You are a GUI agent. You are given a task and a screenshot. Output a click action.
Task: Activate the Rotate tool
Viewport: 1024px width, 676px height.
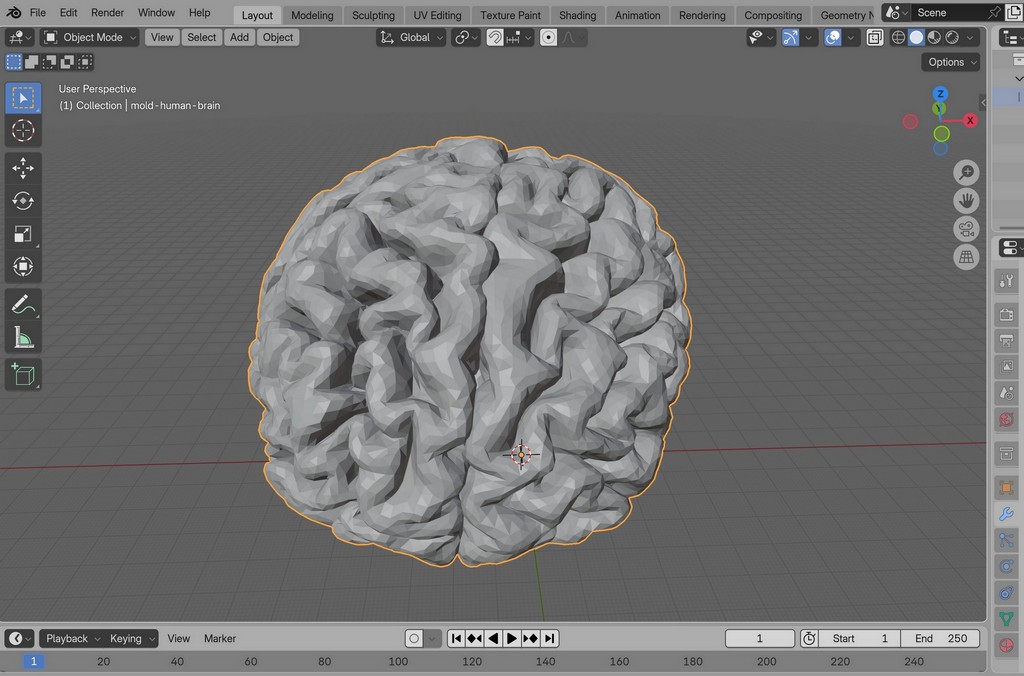coord(23,201)
